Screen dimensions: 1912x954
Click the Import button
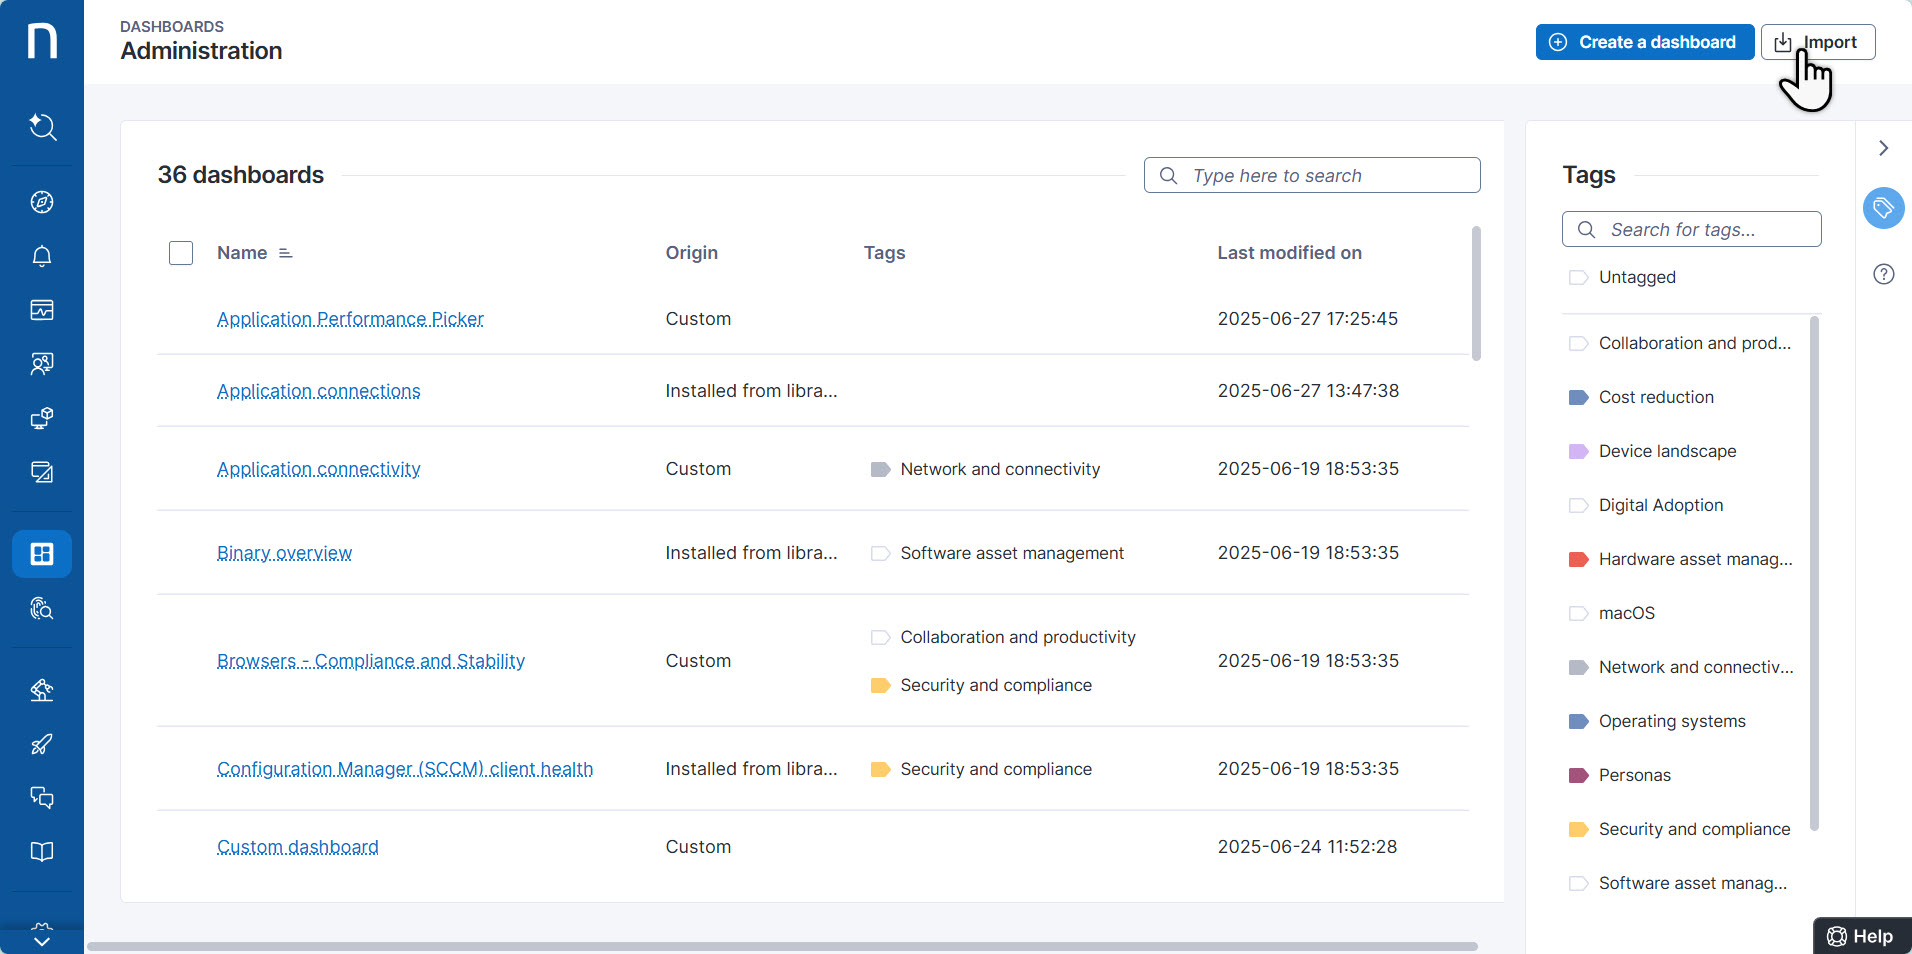pyautogui.click(x=1817, y=42)
